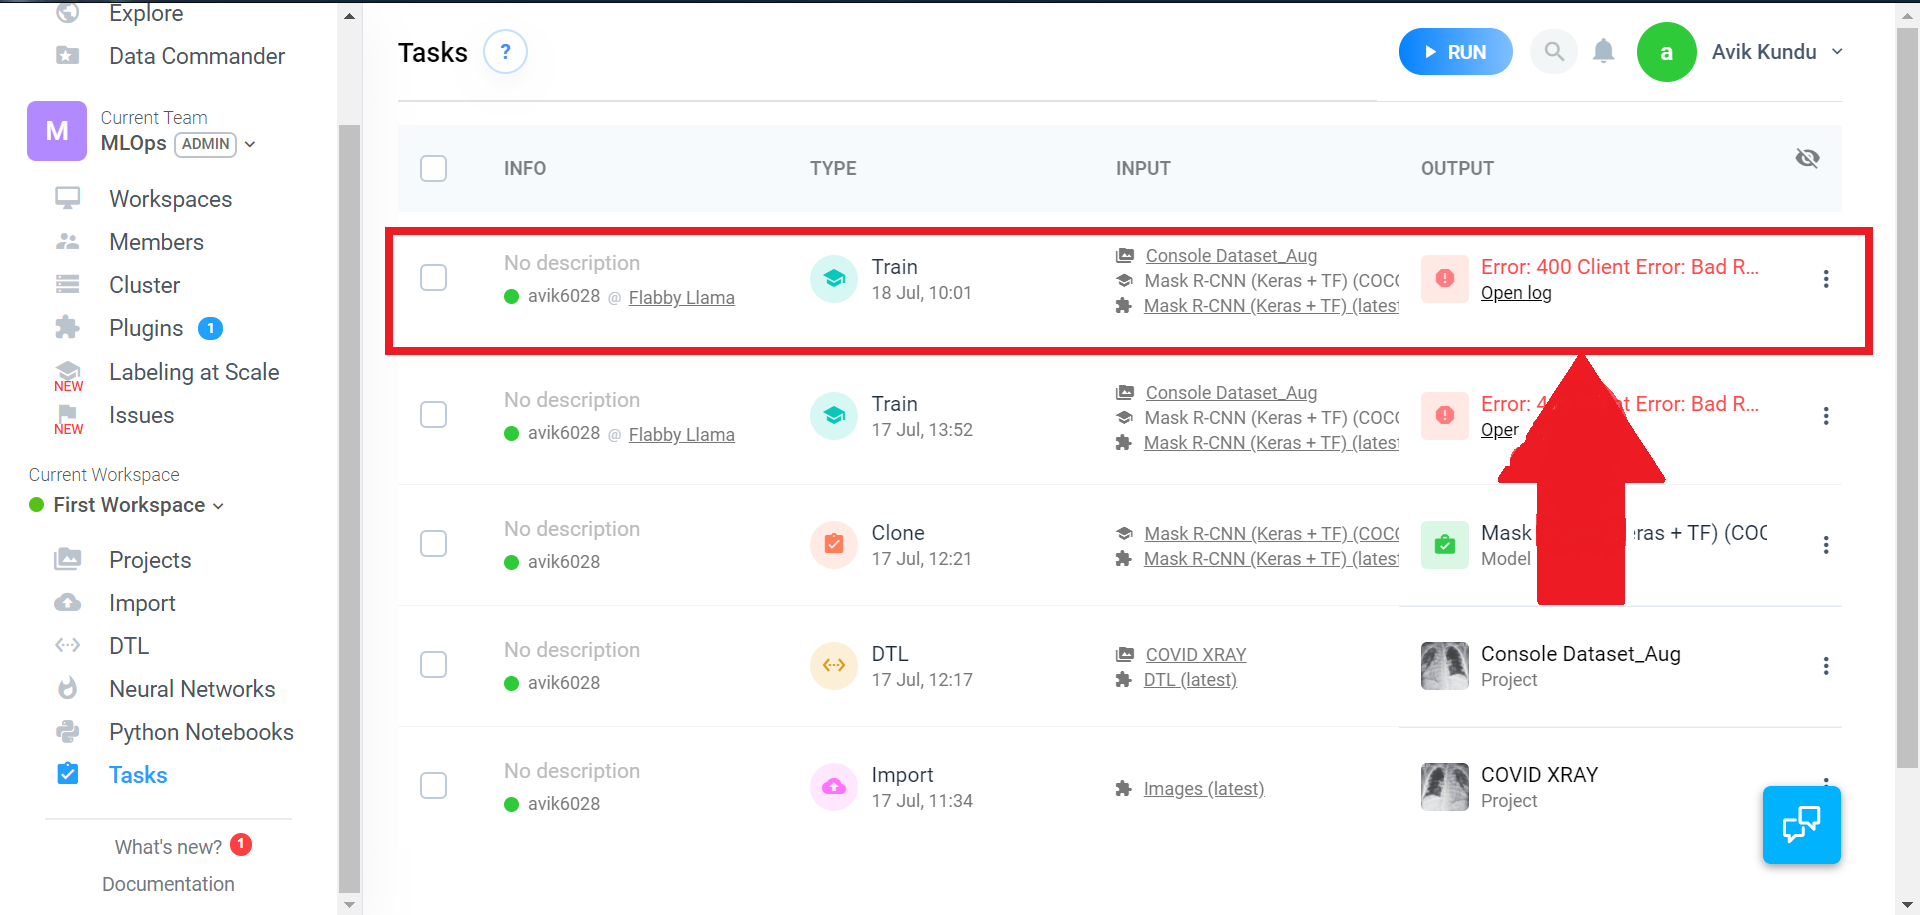Open options menu for Clone task
The image size is (1920, 915).
point(1826,545)
